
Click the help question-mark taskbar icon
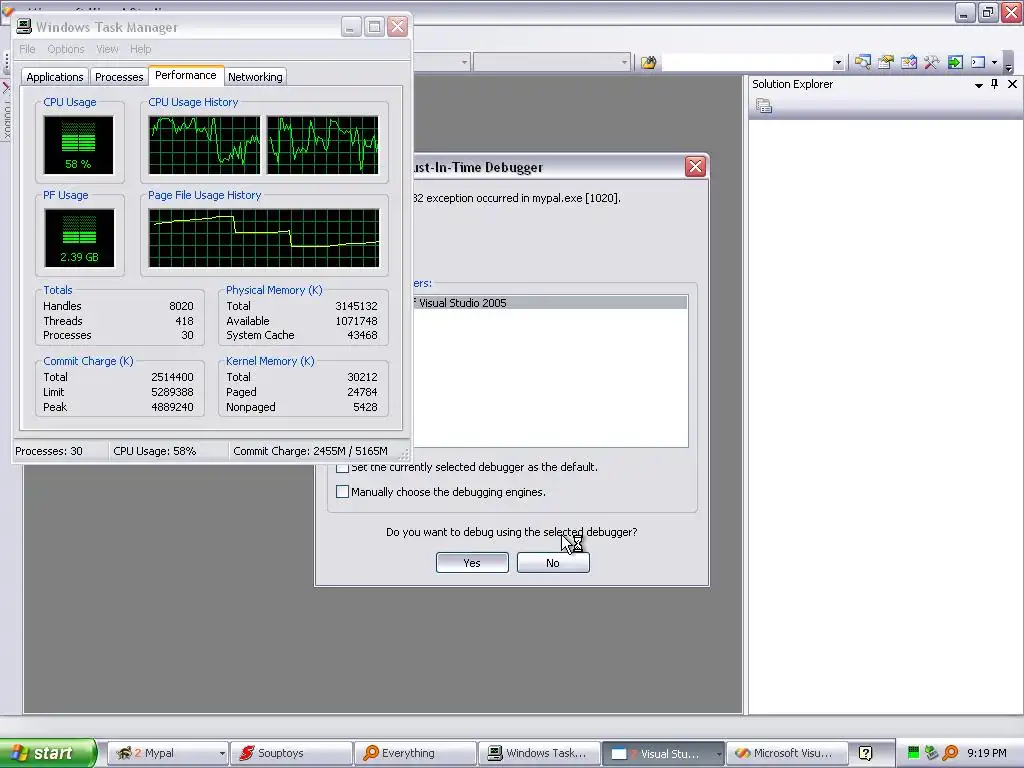click(865, 753)
